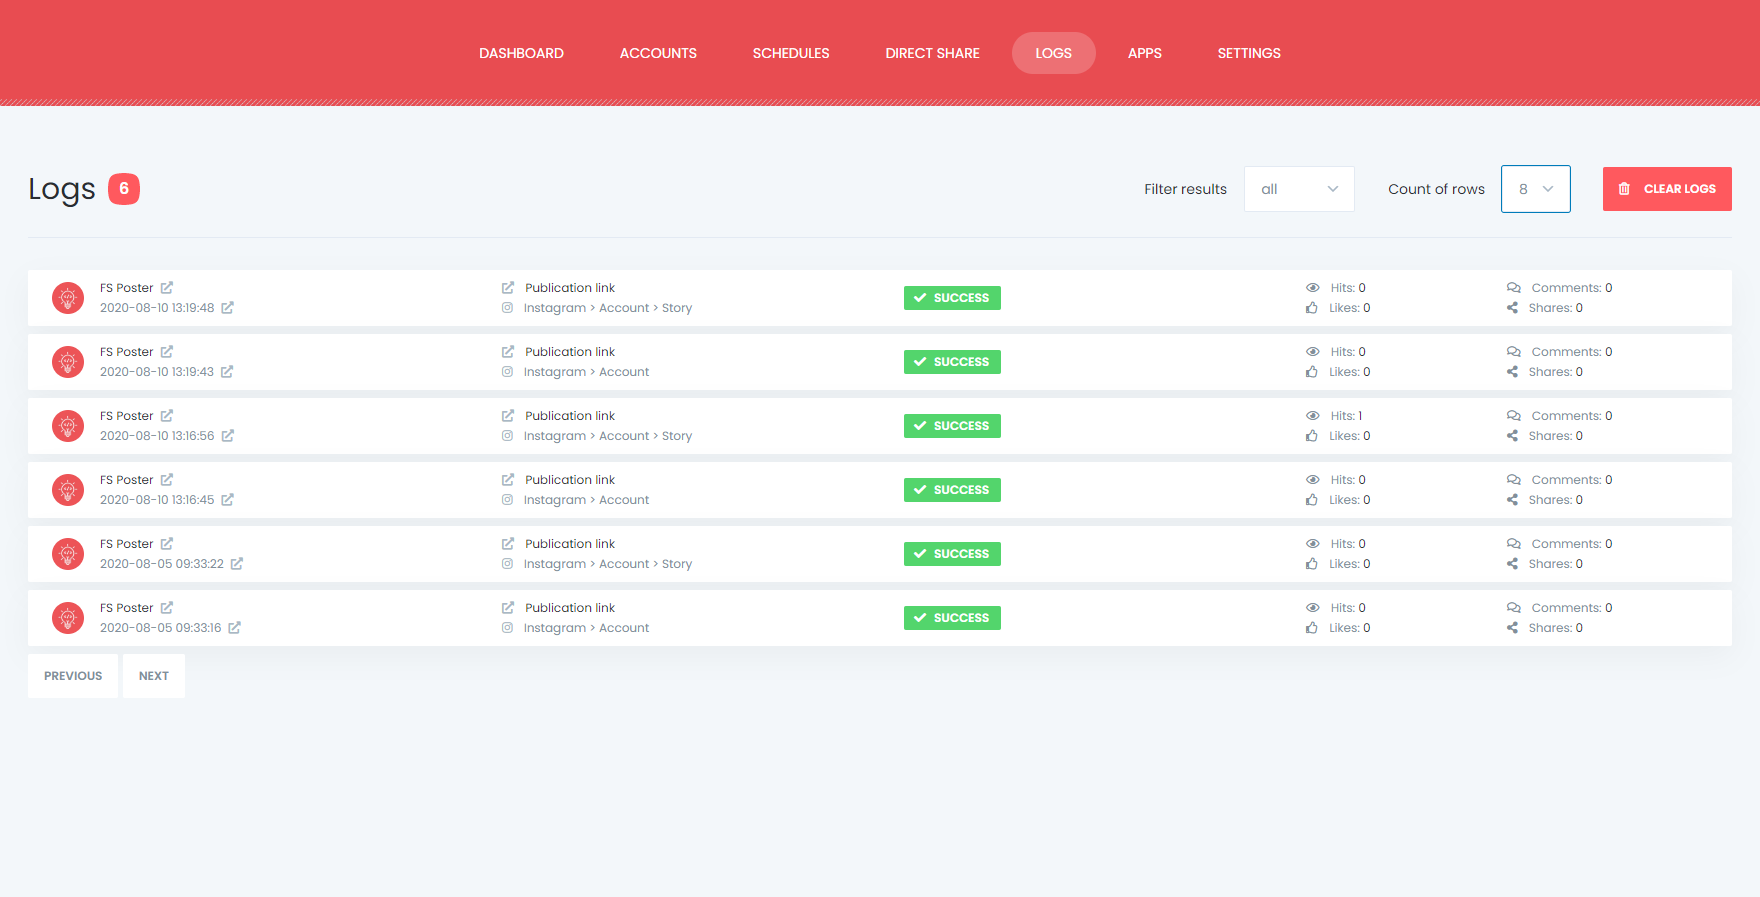Click external link icon next to 2020-08-05 09:33:22
Viewport: 1760px width, 897px height.
(x=237, y=564)
